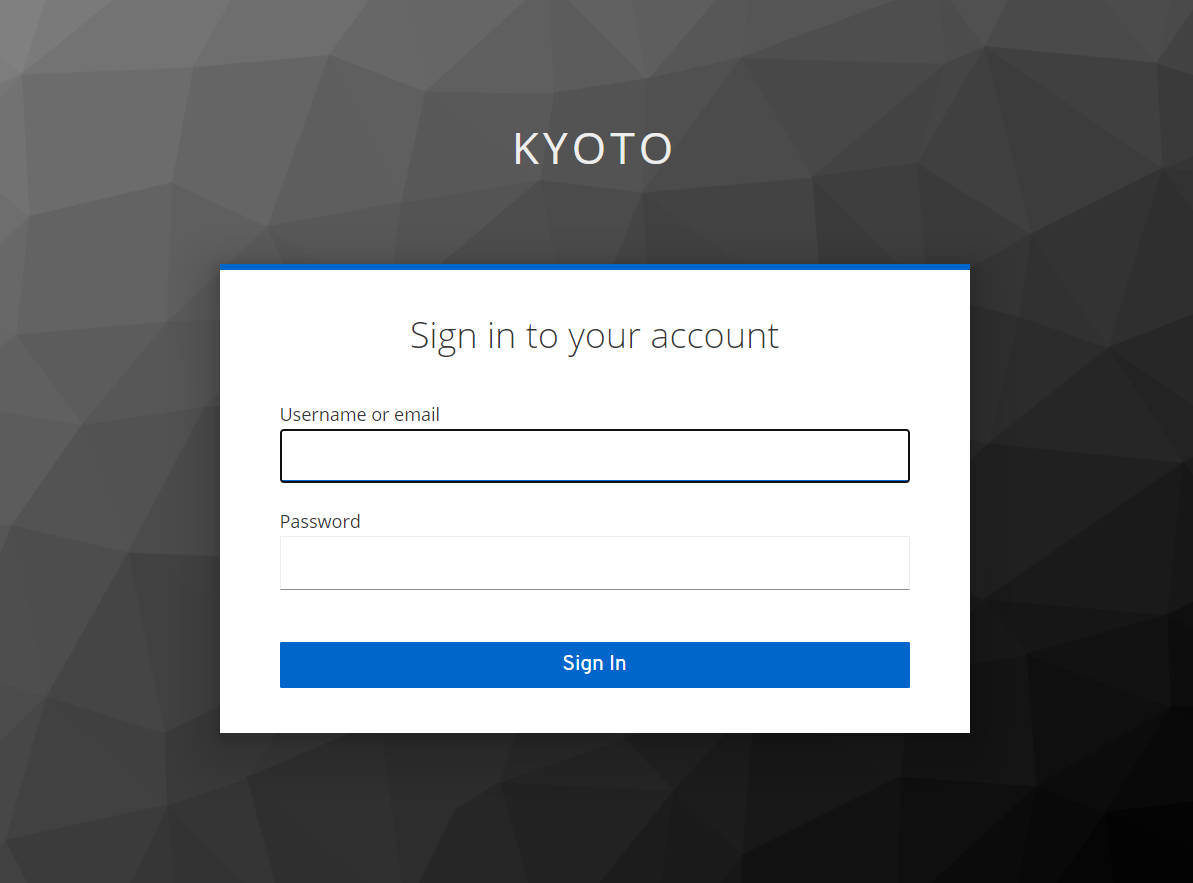
Task: Click the right end of the password box
Action: (x=896, y=563)
